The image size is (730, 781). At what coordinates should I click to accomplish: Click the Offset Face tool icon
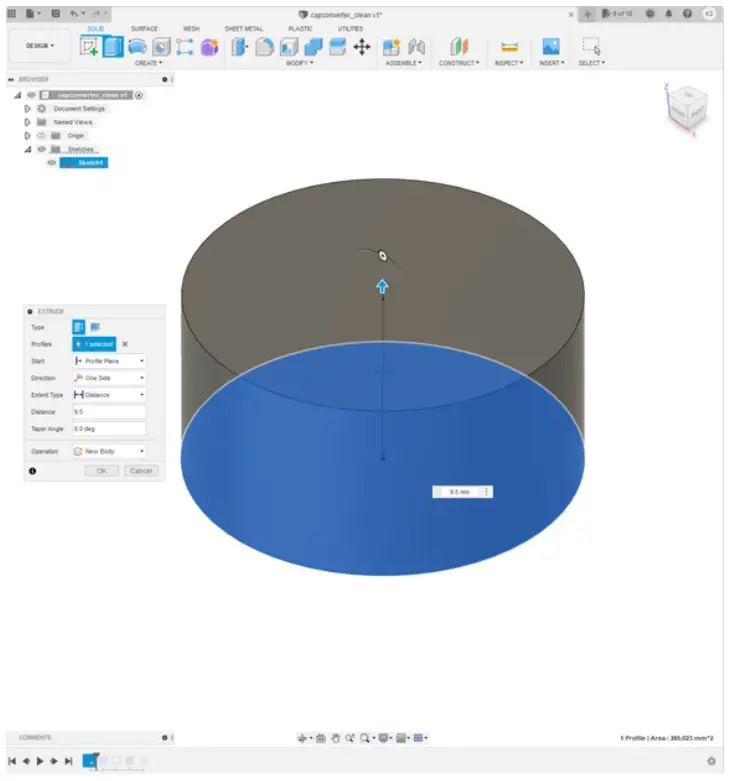tap(338, 47)
